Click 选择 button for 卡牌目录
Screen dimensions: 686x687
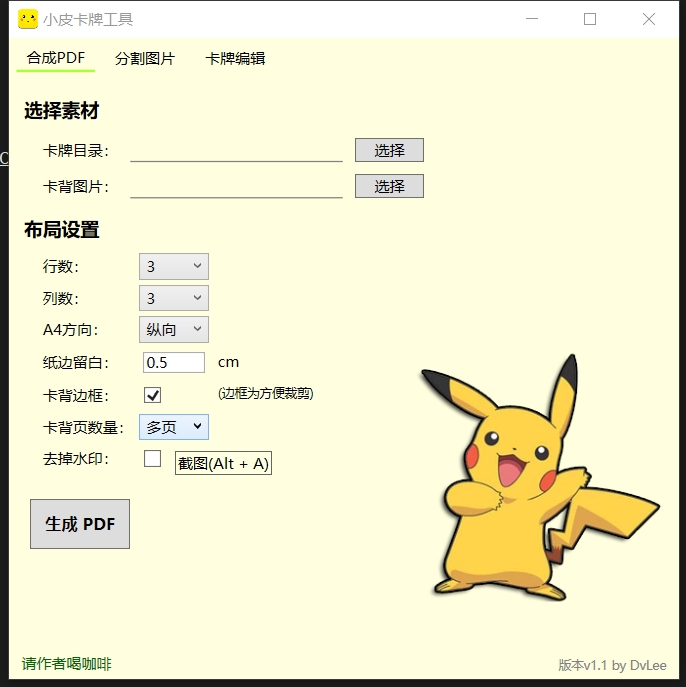(x=389, y=150)
